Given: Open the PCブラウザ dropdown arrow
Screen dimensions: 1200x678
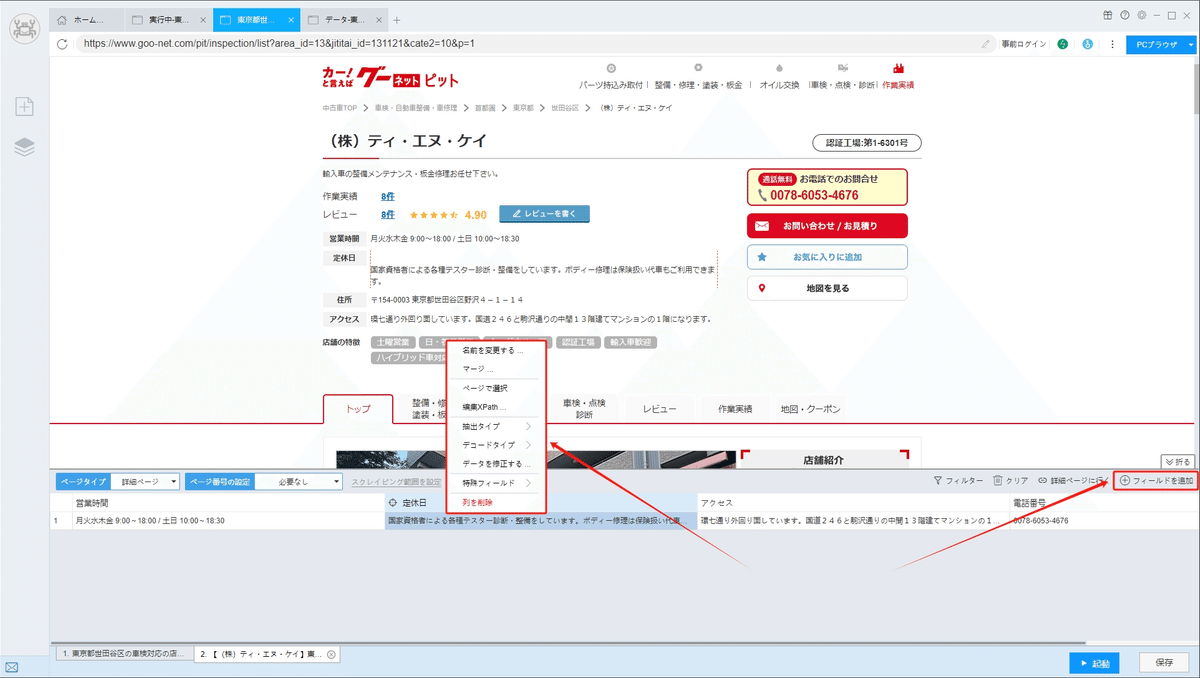Looking at the screenshot, I should 1191,44.
